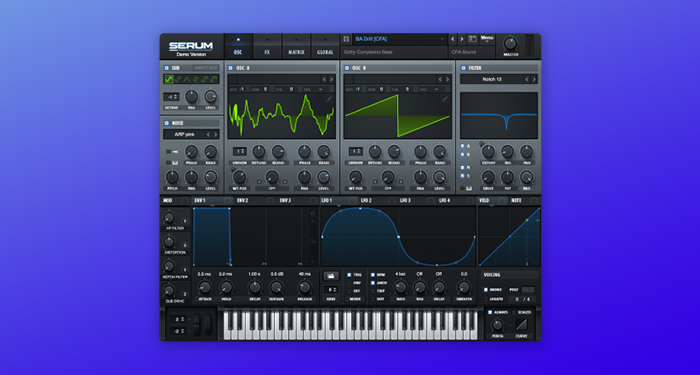Go to next noise sample after ARP pink
This screenshot has height=375, width=700.
click(x=216, y=134)
